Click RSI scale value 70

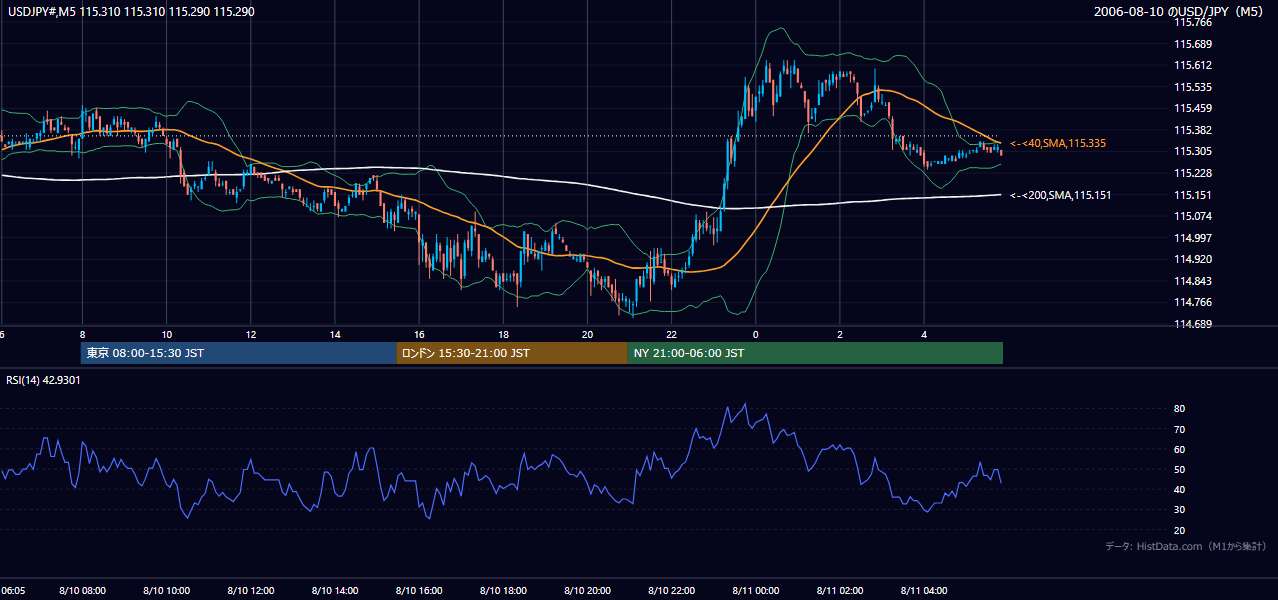click(x=1180, y=429)
